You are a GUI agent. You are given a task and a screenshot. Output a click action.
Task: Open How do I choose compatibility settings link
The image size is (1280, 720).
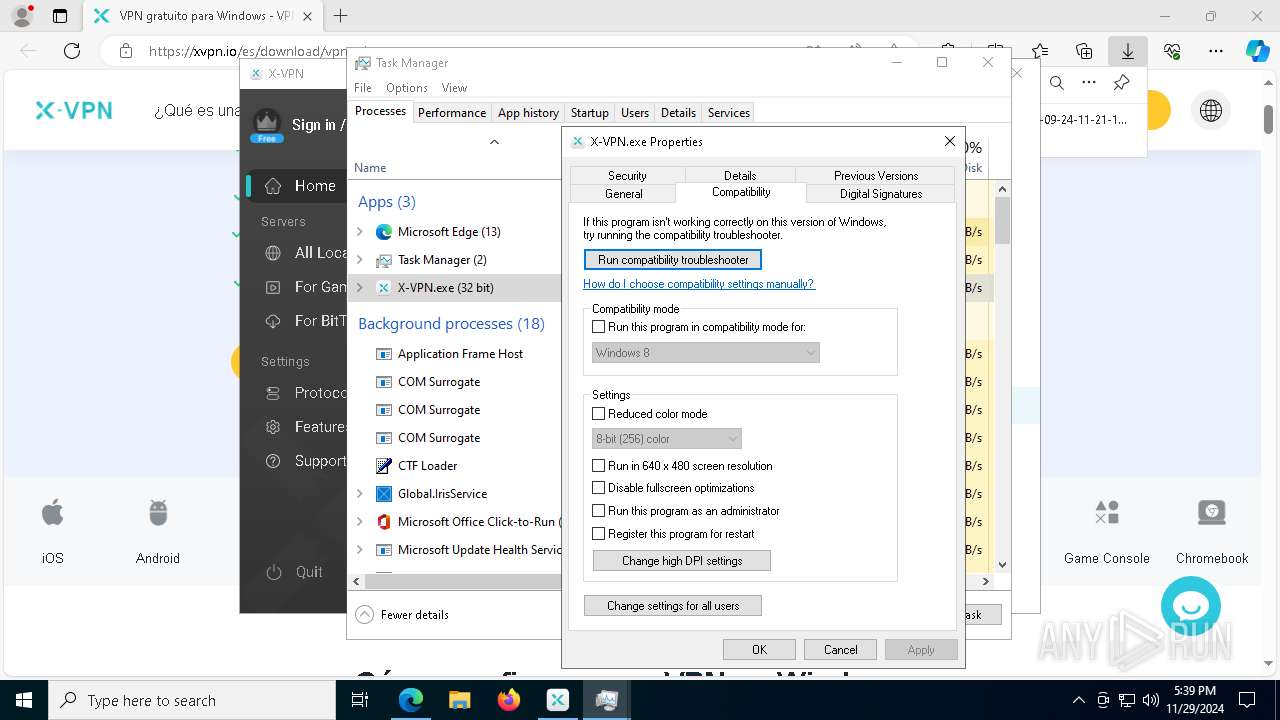coord(699,284)
